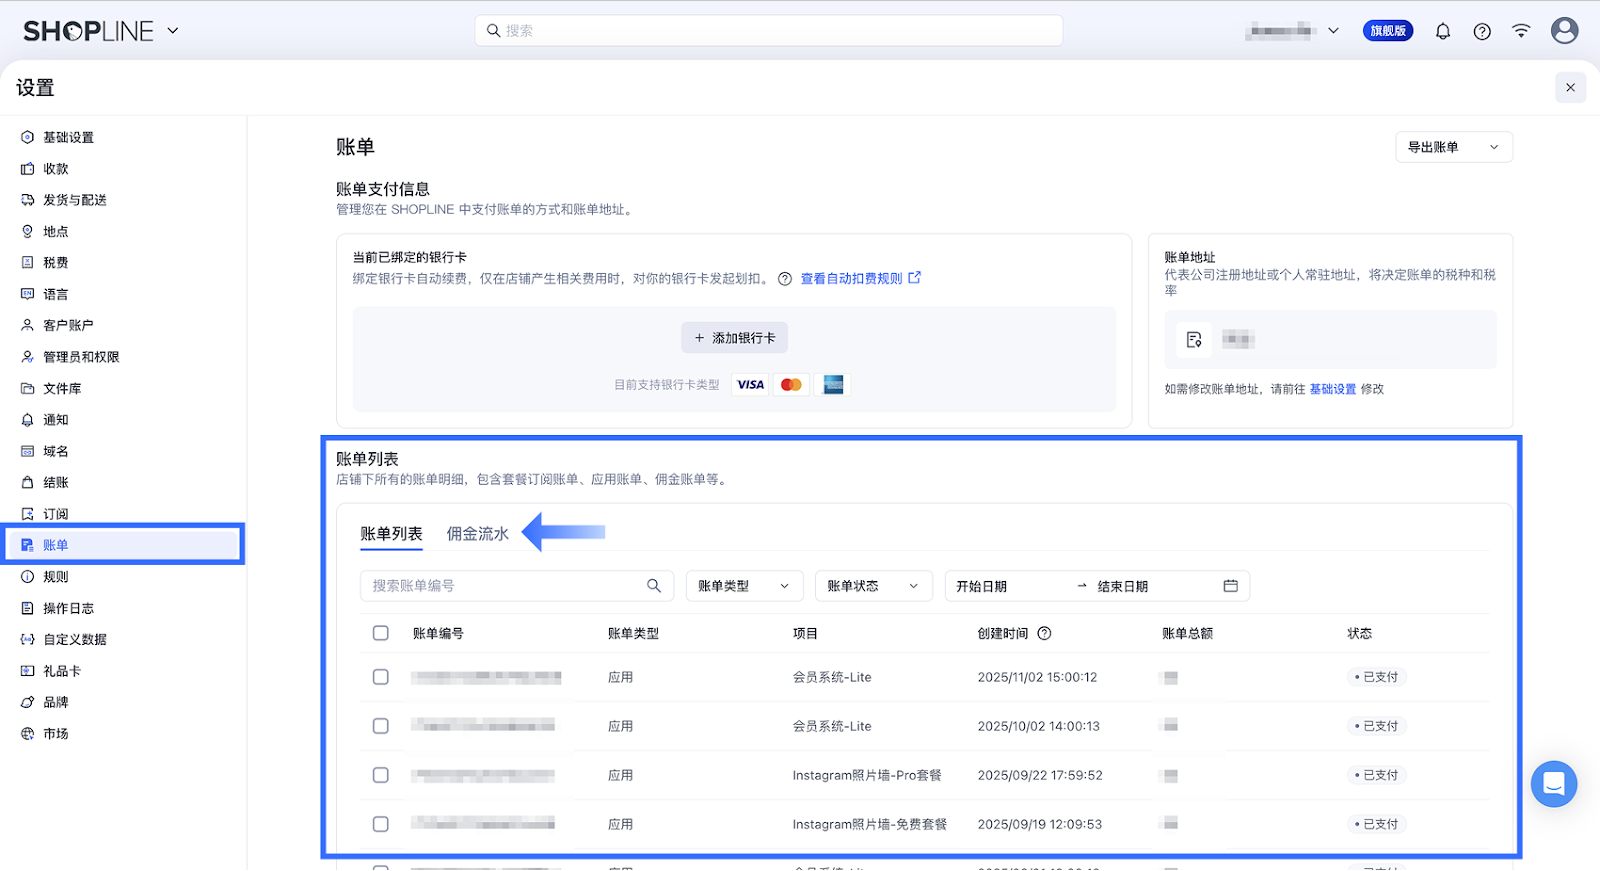Click the magnifier in bill number search
The height and width of the screenshot is (871, 1600).
tap(654, 586)
